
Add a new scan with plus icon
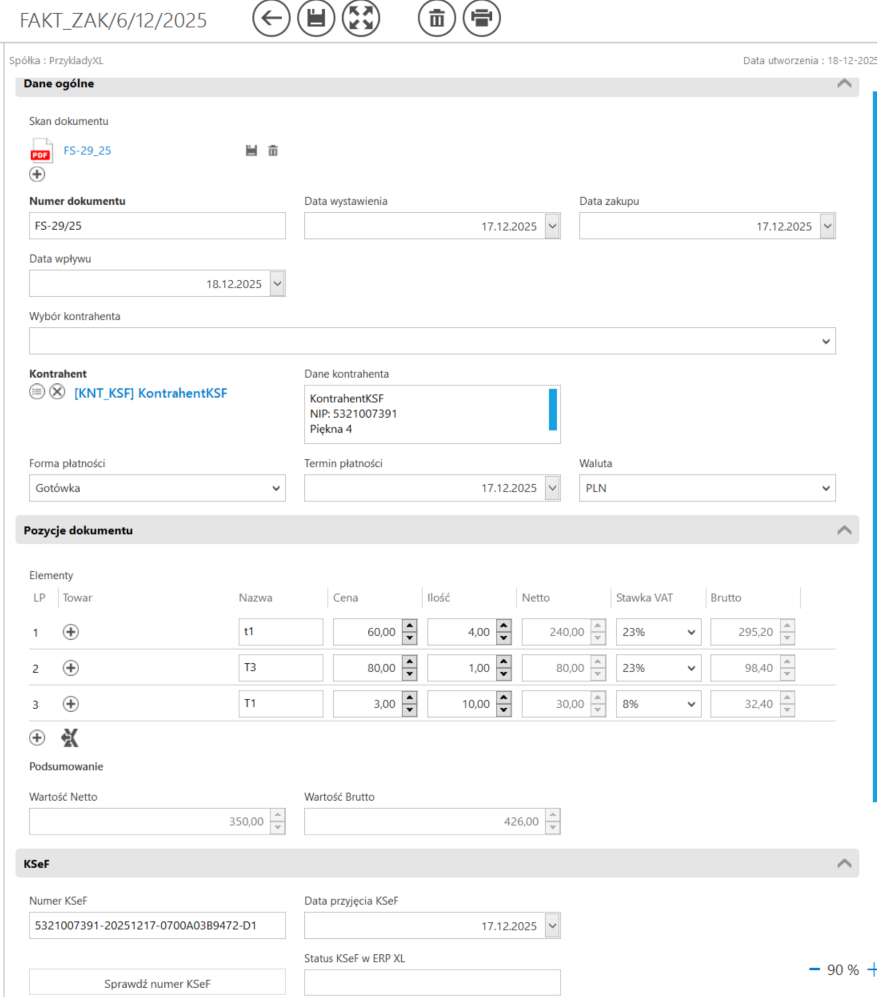click(x=37, y=174)
